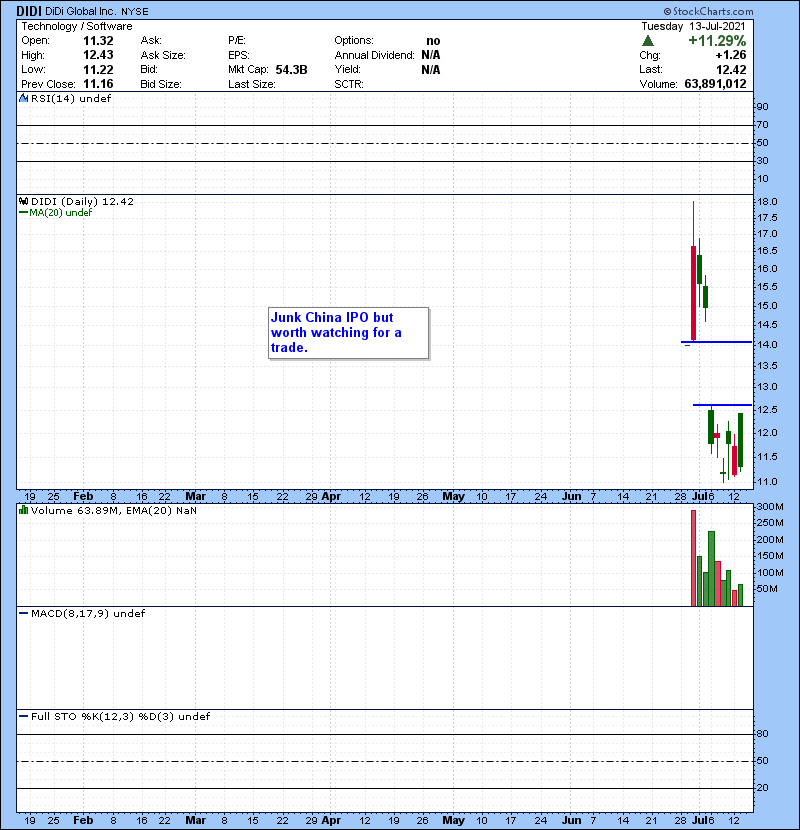Click the volume bars icon beside Volume label
The width and height of the screenshot is (800, 830).
tap(23, 510)
